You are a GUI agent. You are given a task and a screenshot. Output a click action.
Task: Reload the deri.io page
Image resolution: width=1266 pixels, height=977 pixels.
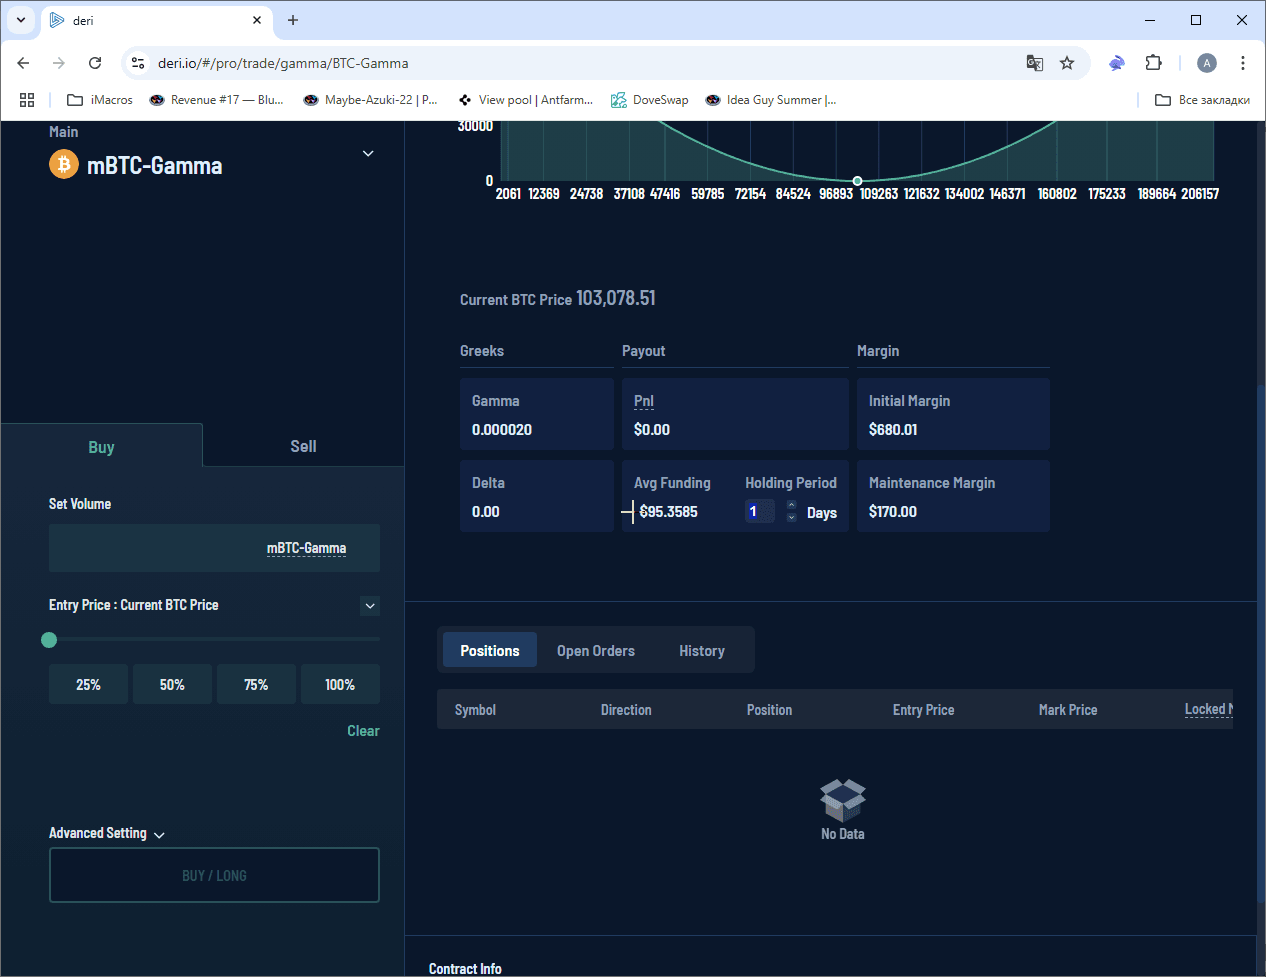tap(95, 63)
